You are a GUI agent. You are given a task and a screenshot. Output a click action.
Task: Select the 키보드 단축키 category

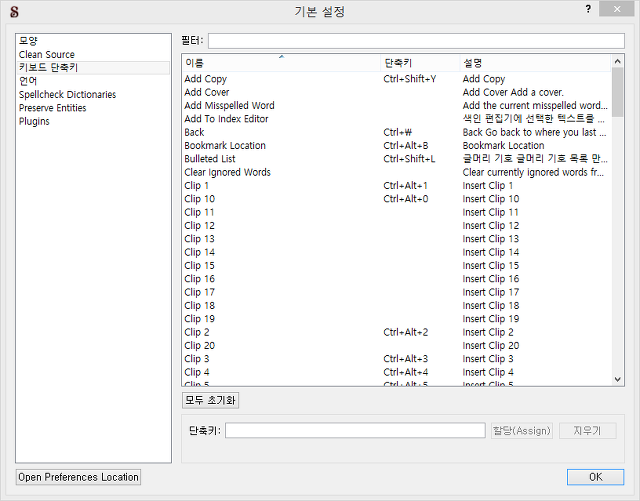[93, 68]
